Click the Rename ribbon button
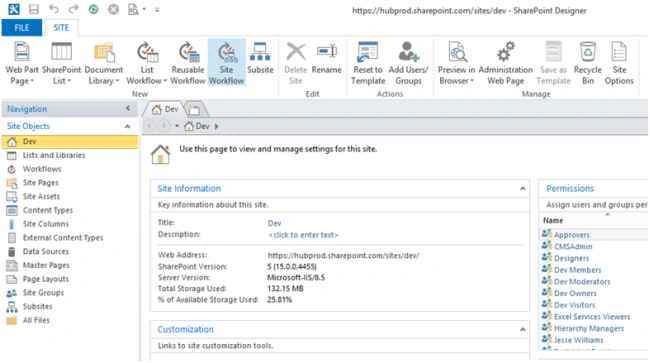The width and height of the screenshot is (650, 363). point(326,58)
